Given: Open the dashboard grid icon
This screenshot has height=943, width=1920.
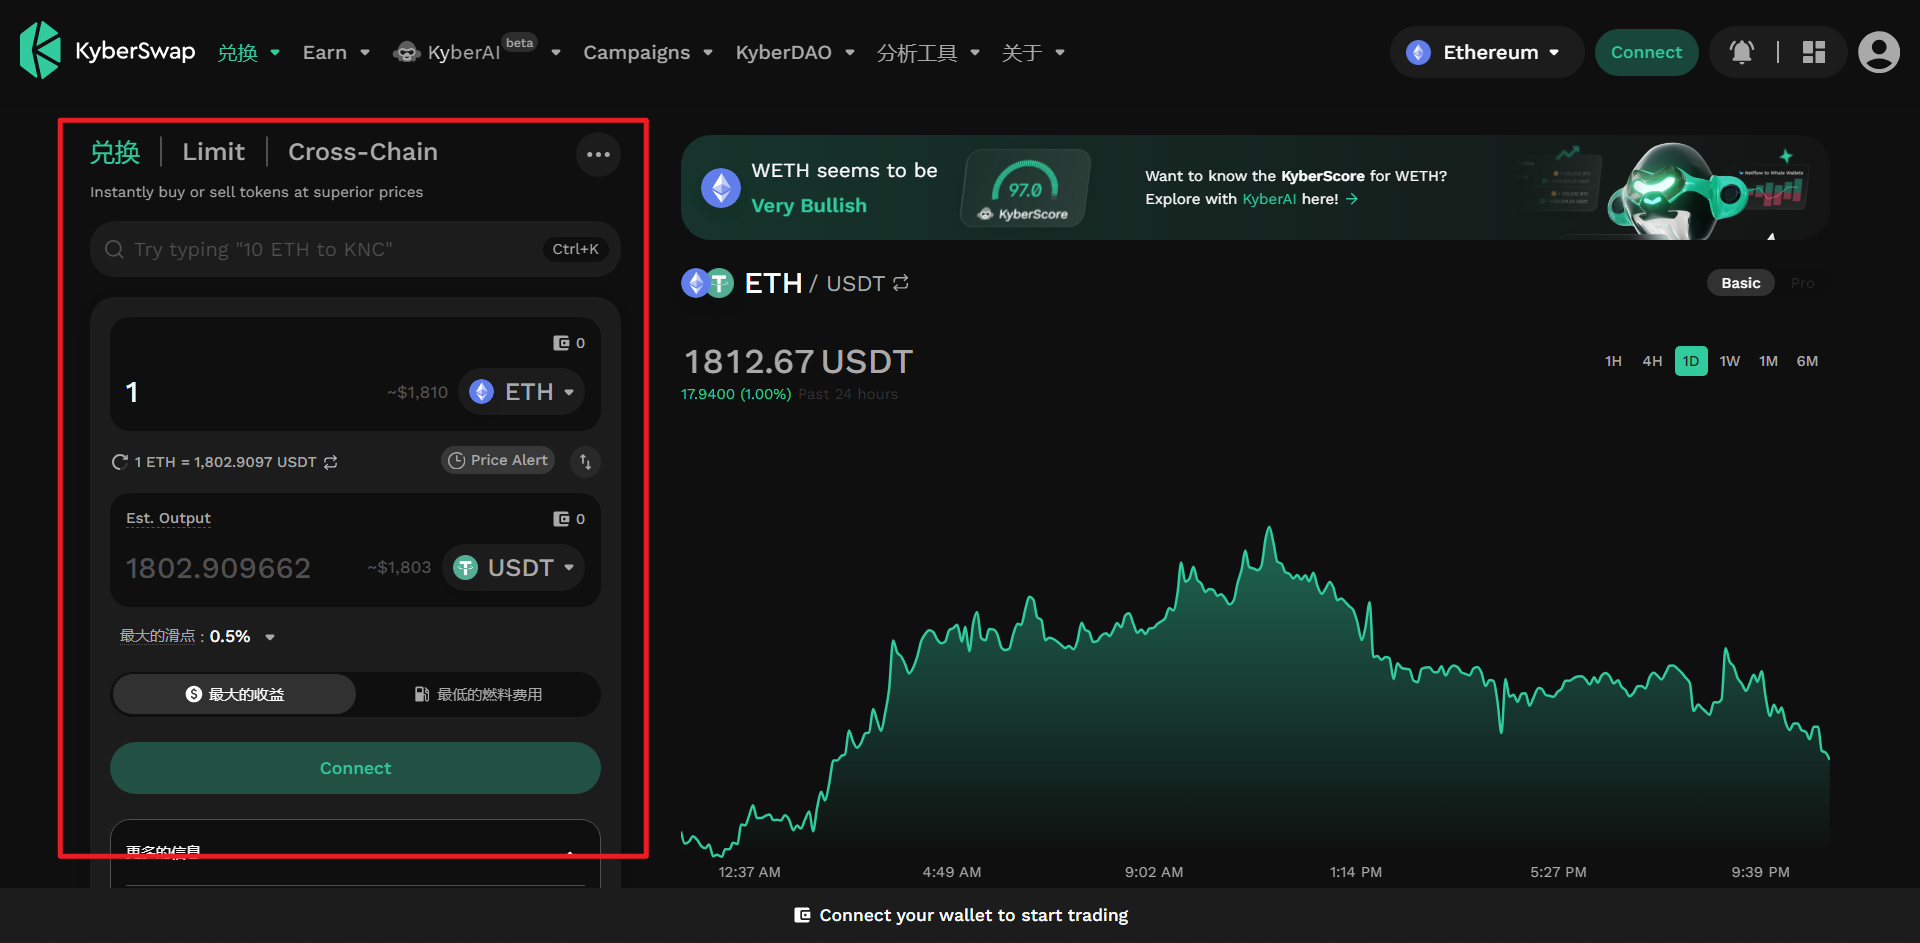Looking at the screenshot, I should (x=1814, y=52).
